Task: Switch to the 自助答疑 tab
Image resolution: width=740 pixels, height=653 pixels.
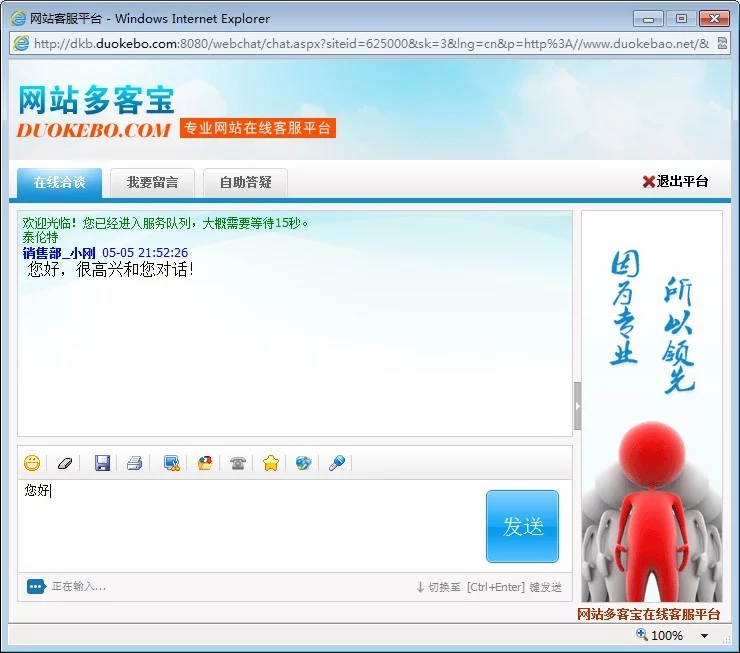Action: point(245,182)
